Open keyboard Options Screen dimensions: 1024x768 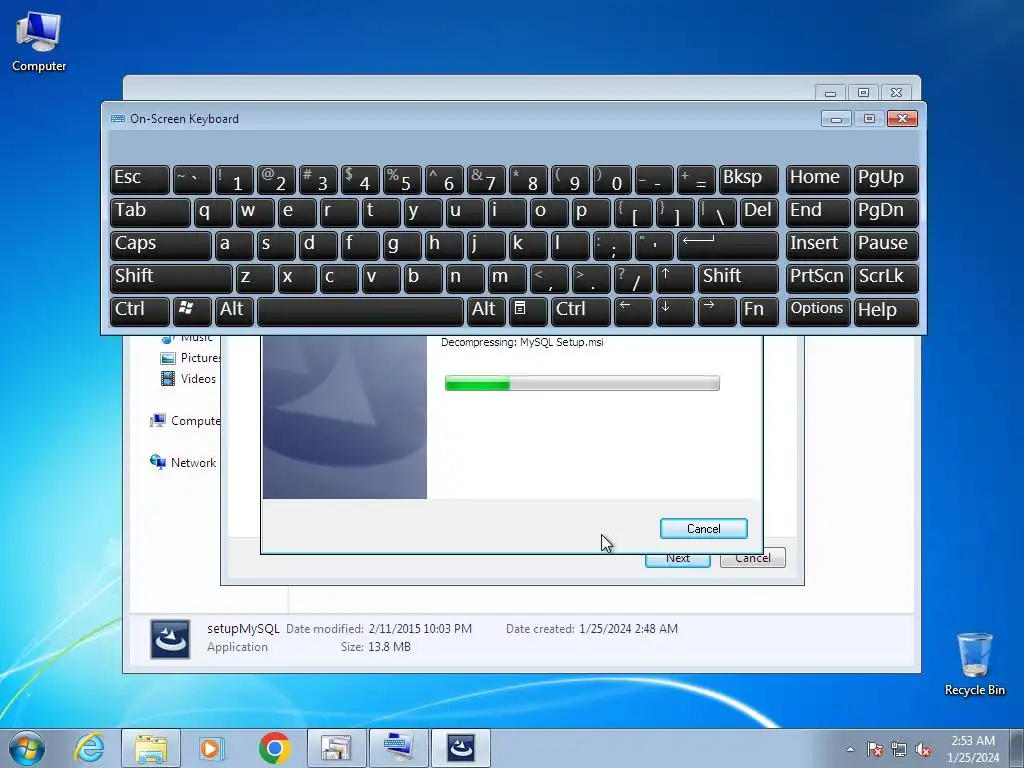click(x=818, y=311)
